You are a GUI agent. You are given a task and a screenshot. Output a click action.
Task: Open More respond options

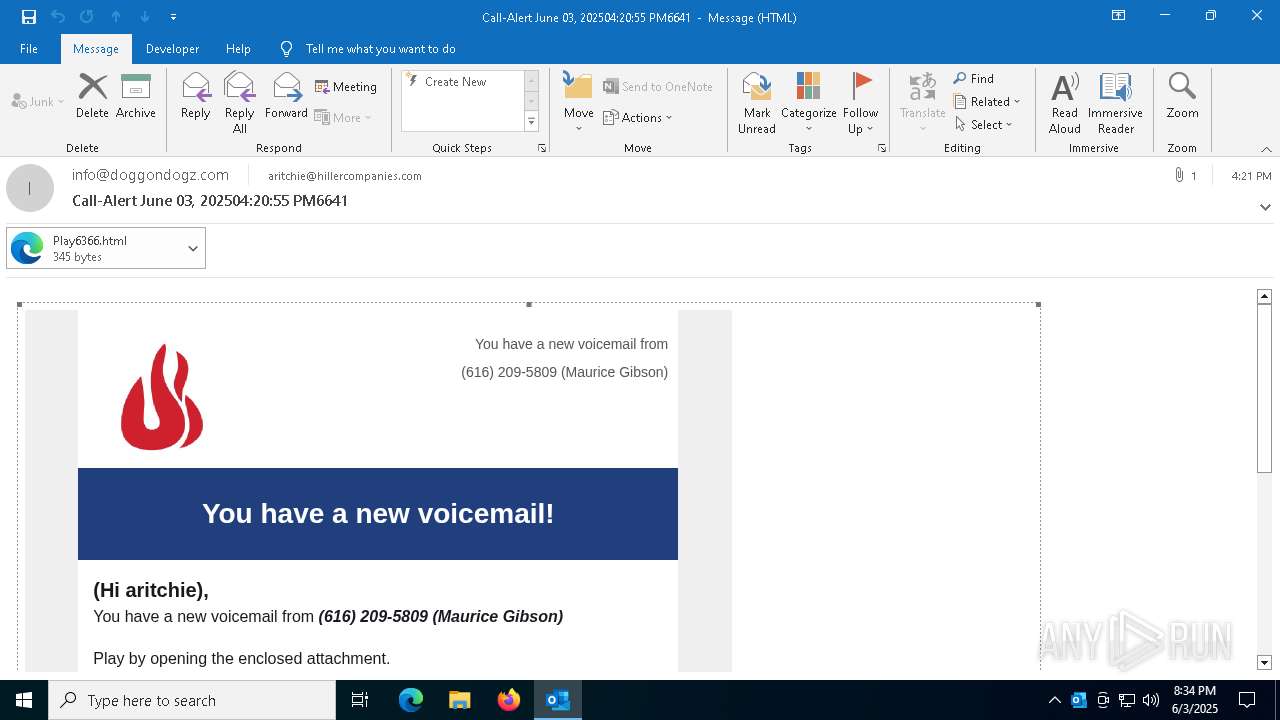coord(343,117)
